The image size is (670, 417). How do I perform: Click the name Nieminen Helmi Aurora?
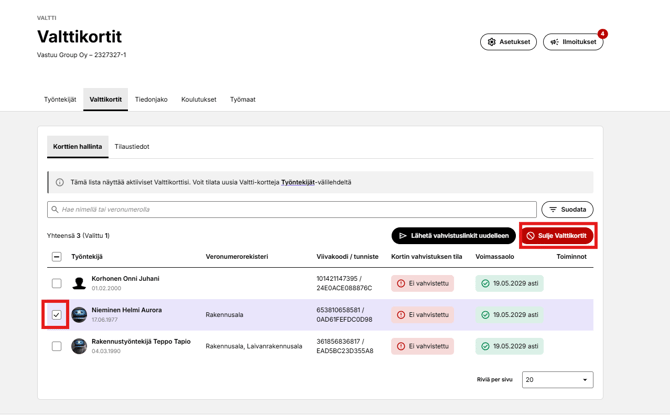pos(126,310)
